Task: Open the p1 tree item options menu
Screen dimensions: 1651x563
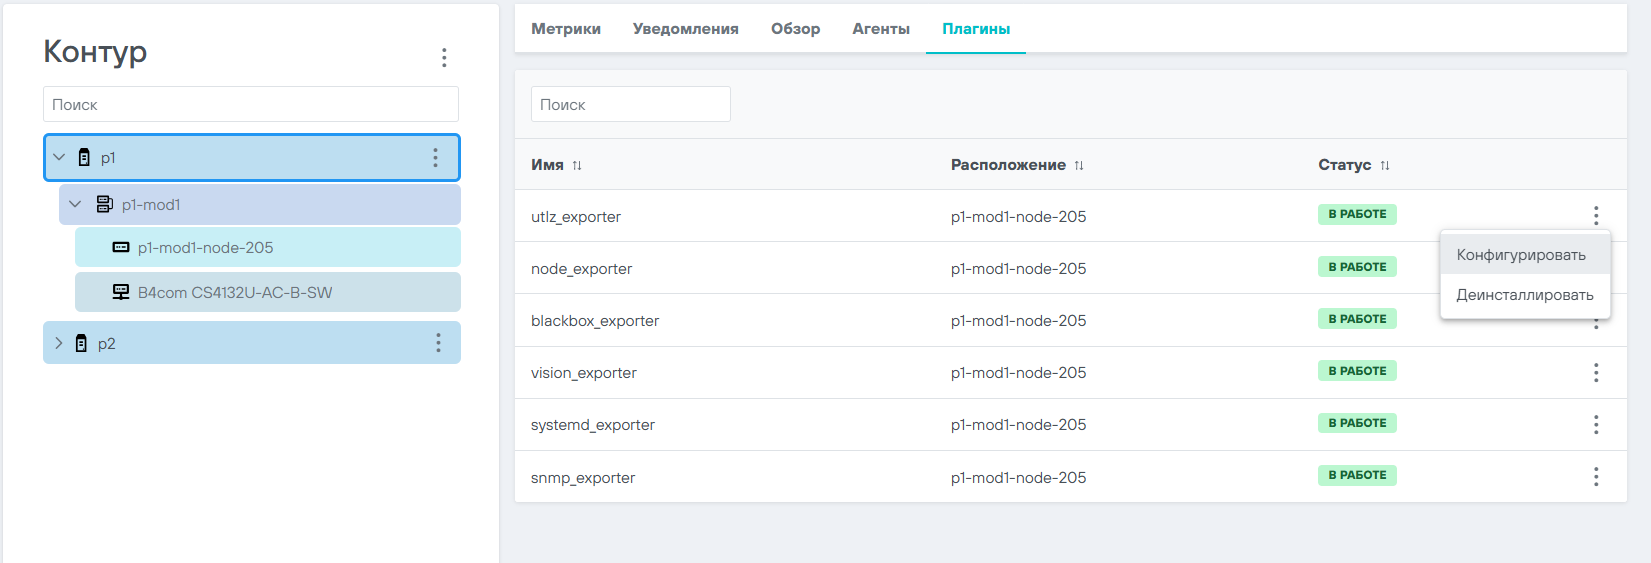Action: pos(435,158)
